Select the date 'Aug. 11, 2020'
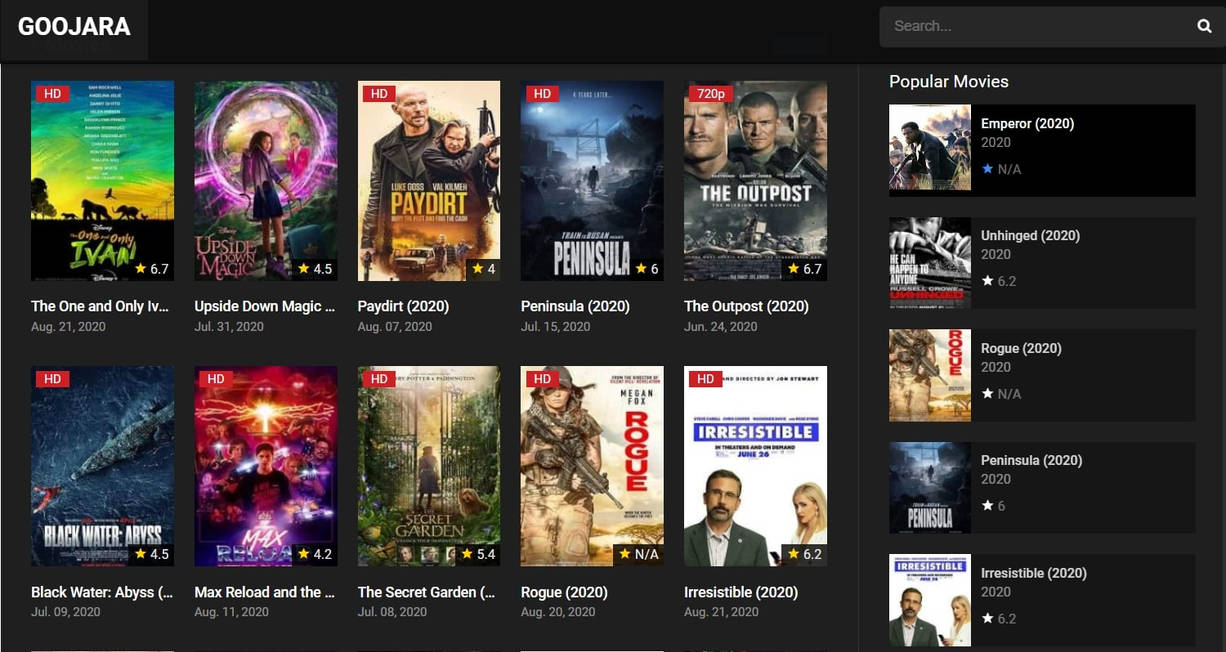Image resolution: width=1226 pixels, height=652 pixels. (x=232, y=612)
